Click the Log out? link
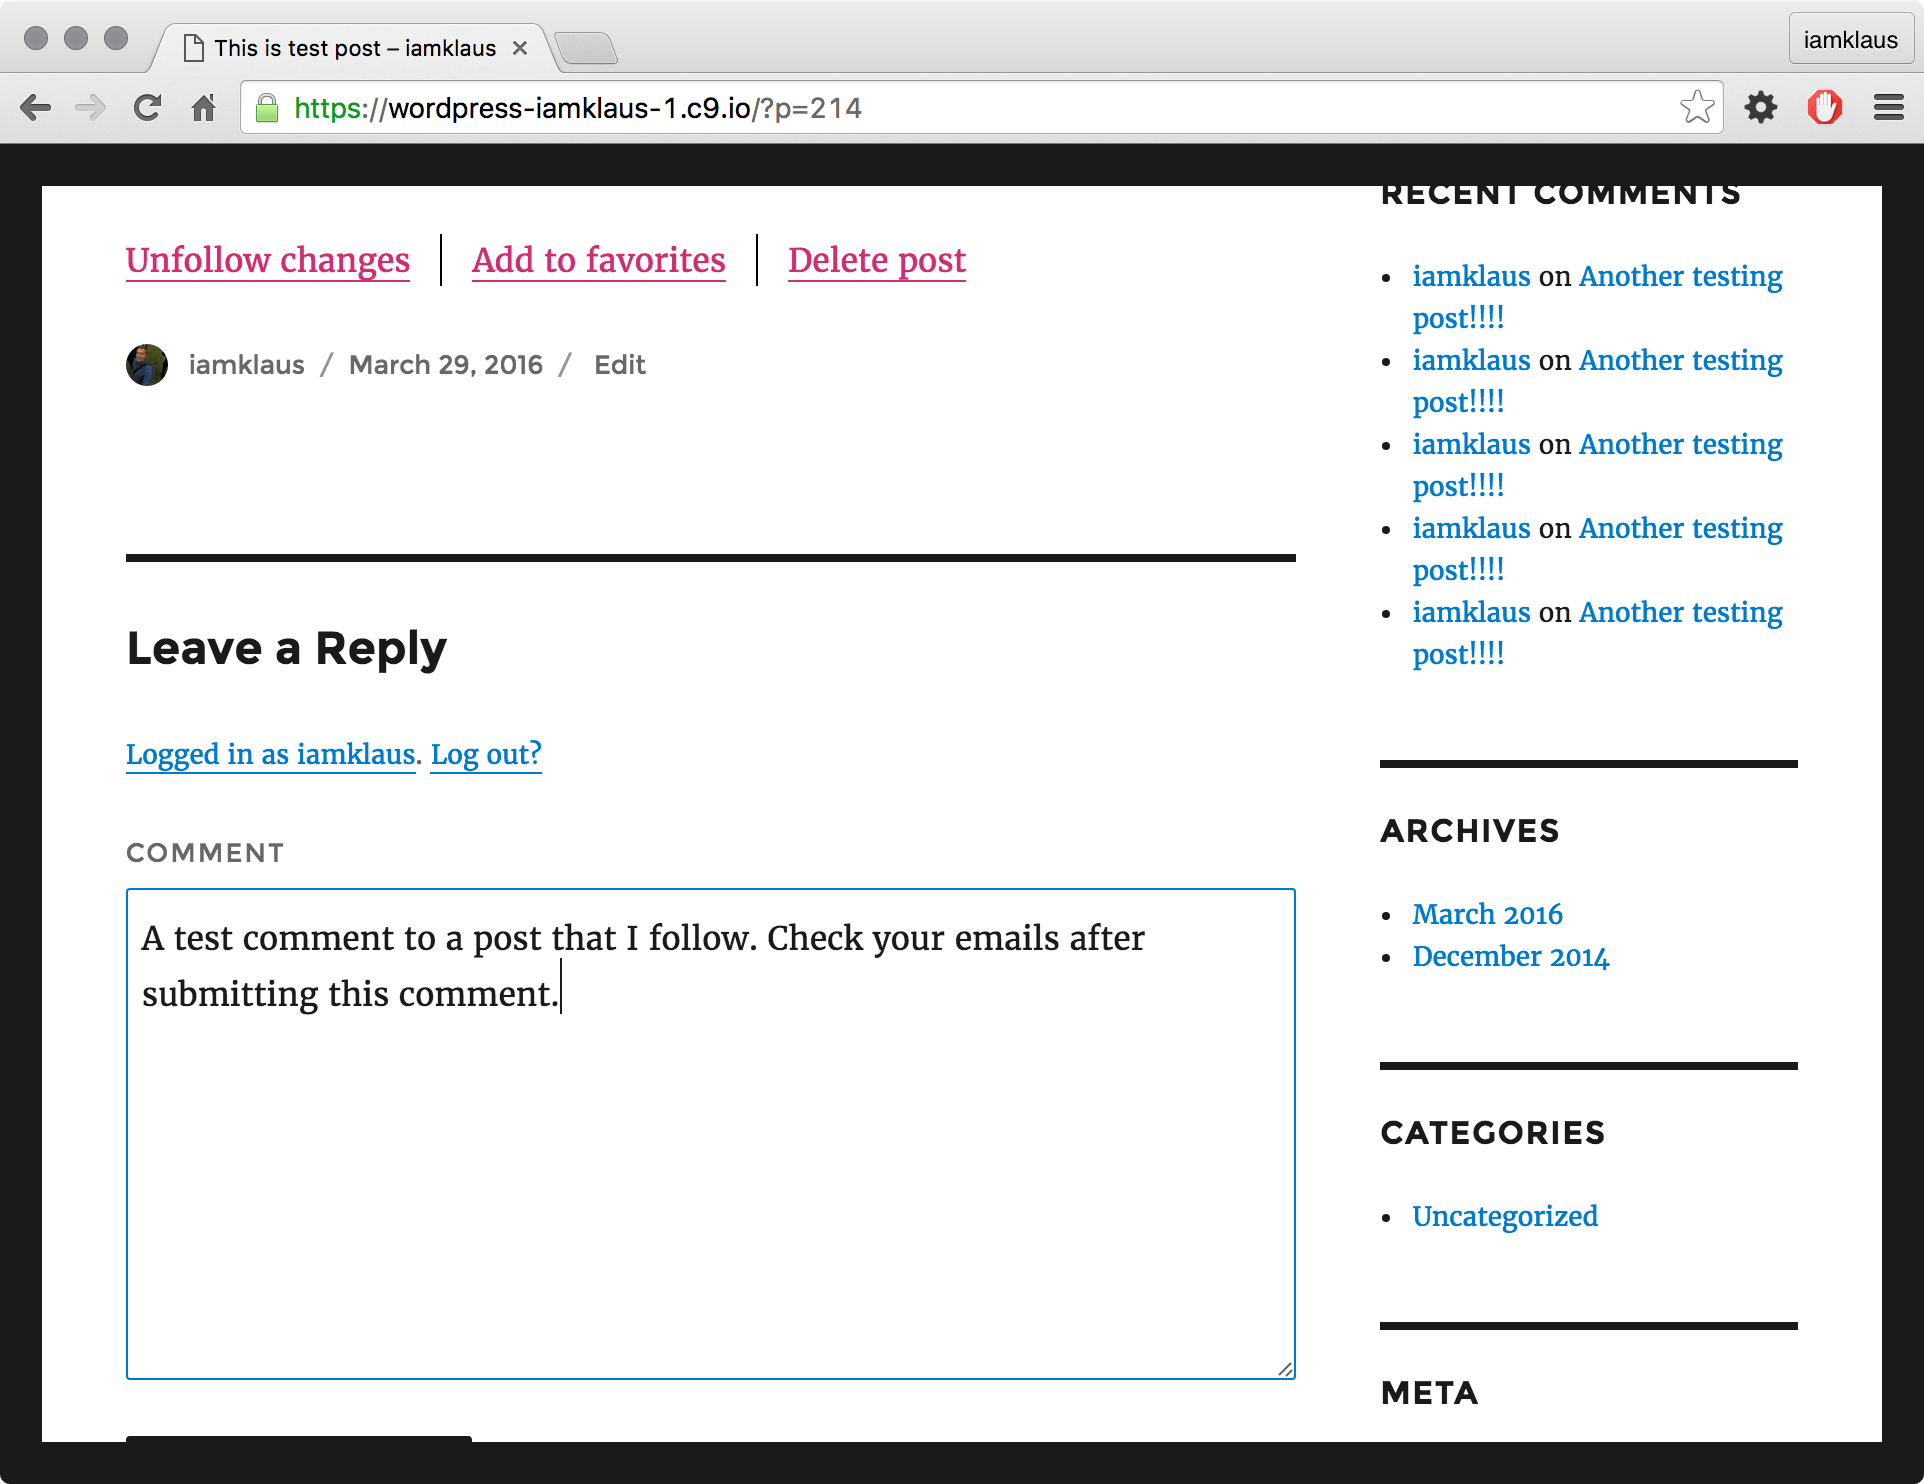The height and width of the screenshot is (1484, 1924). pos(486,754)
